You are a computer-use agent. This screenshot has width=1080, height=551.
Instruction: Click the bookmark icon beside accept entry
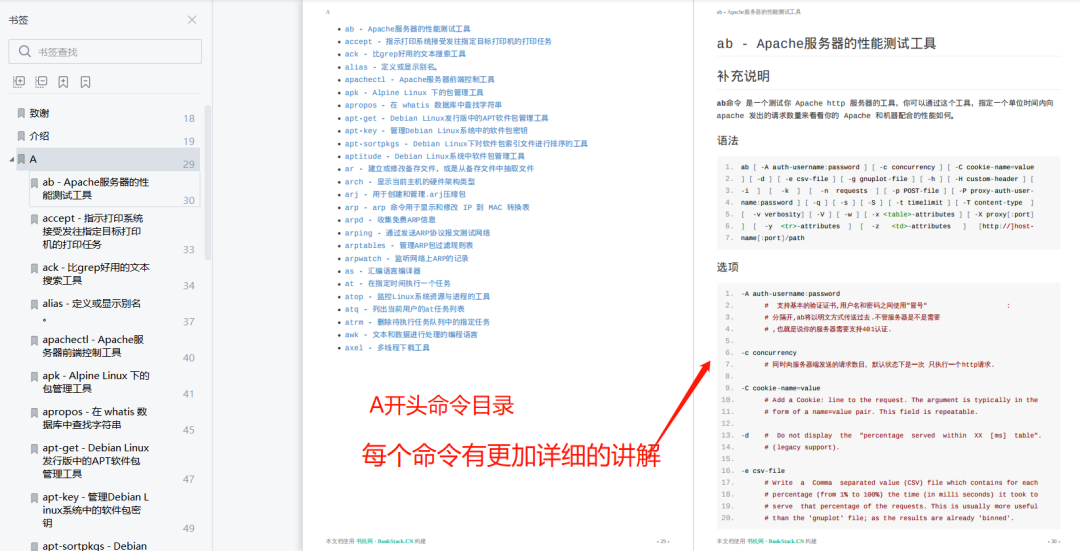pos(34,218)
